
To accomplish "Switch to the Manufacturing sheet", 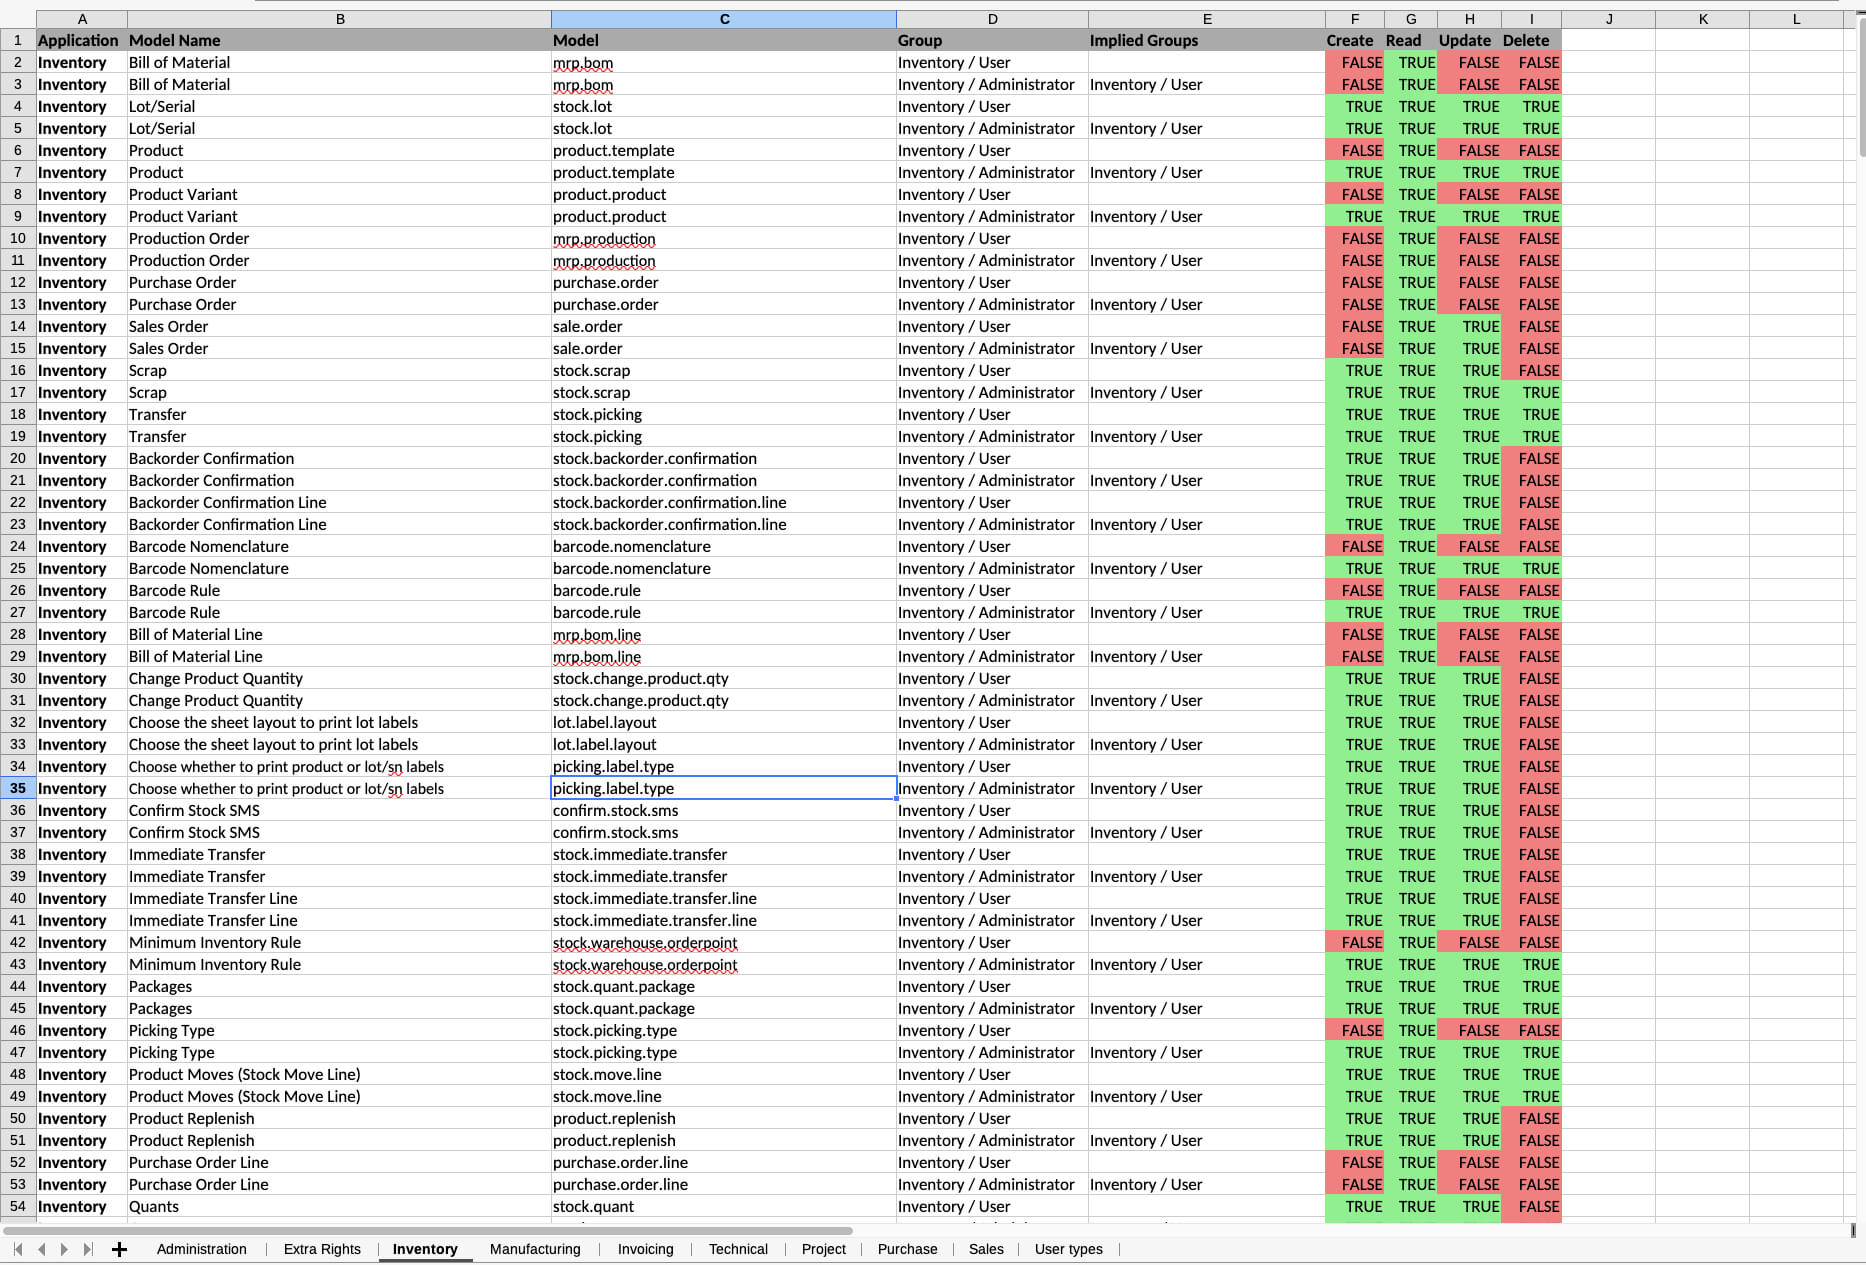I will [535, 1249].
